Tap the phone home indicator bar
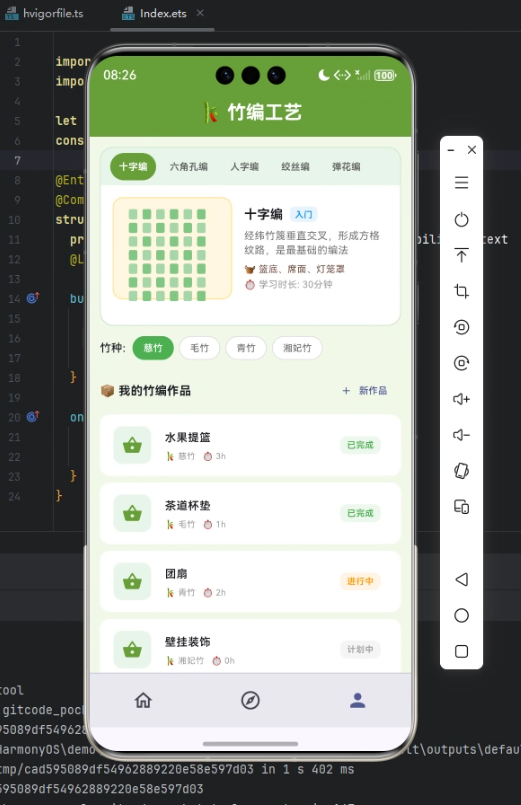The height and width of the screenshot is (805, 521). (x=250, y=743)
